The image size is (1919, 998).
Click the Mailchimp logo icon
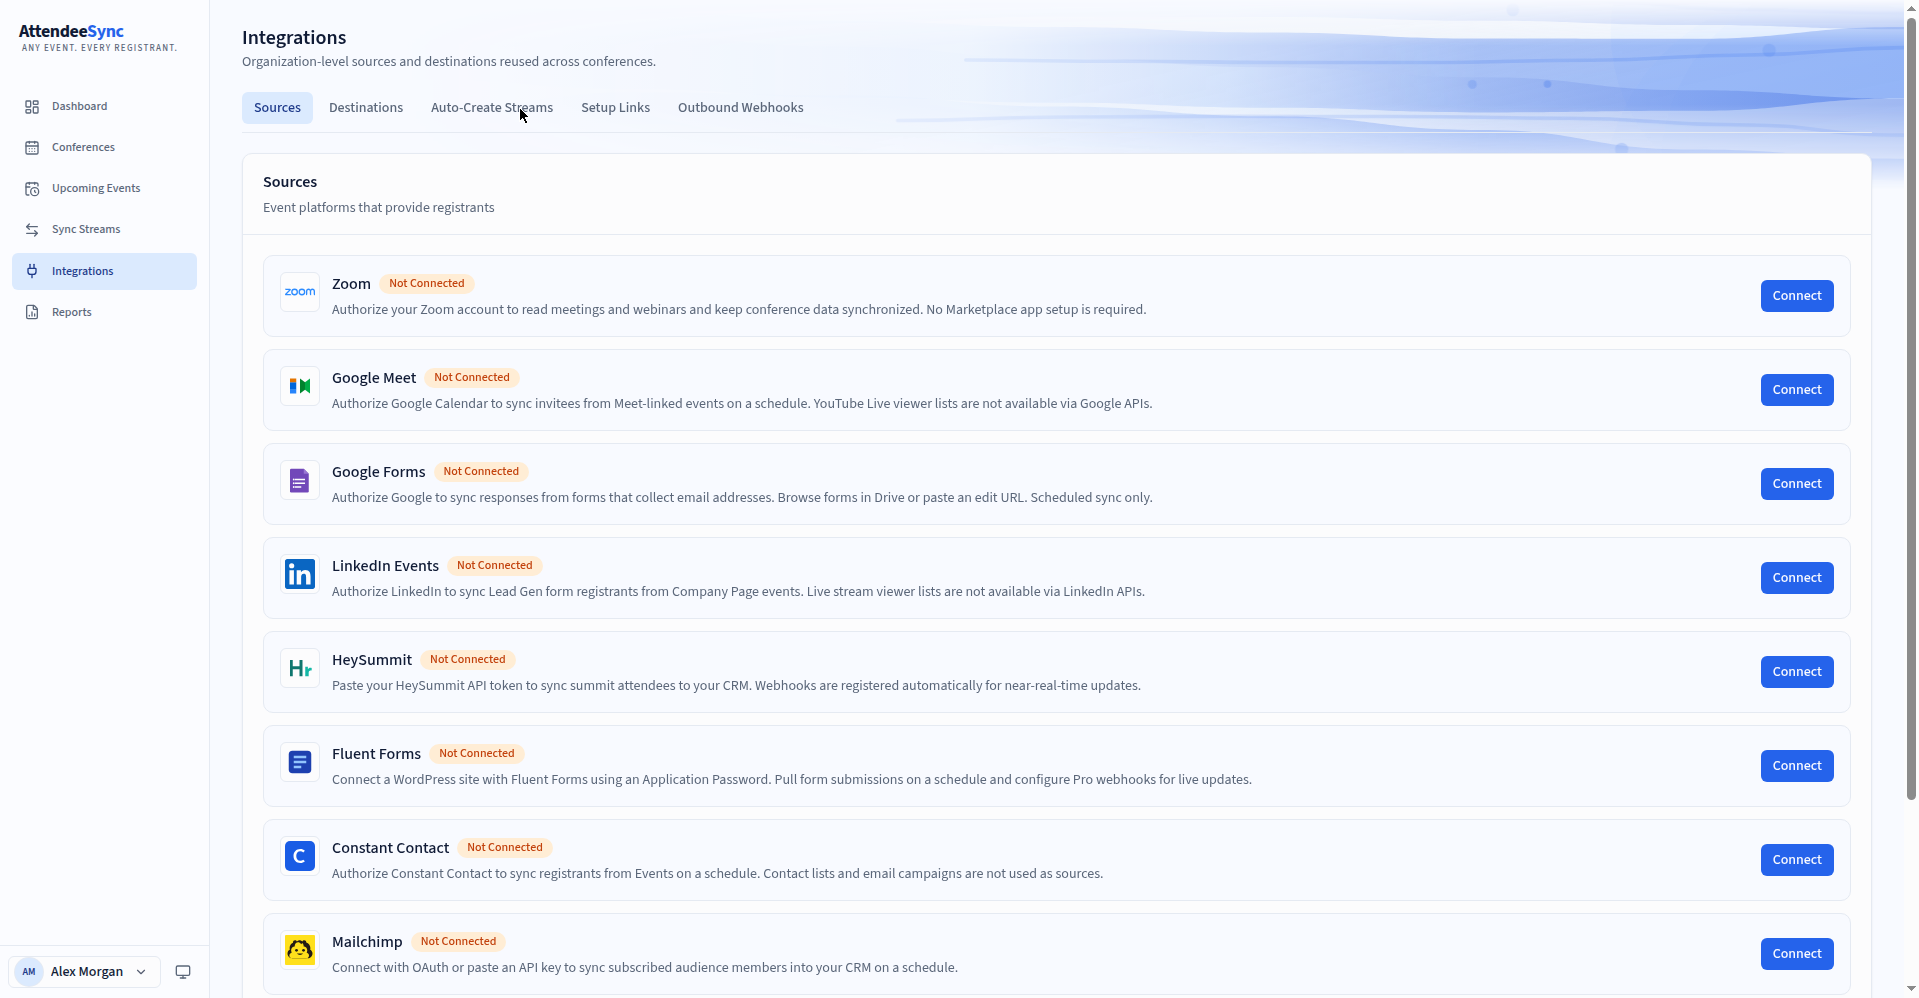(300, 950)
